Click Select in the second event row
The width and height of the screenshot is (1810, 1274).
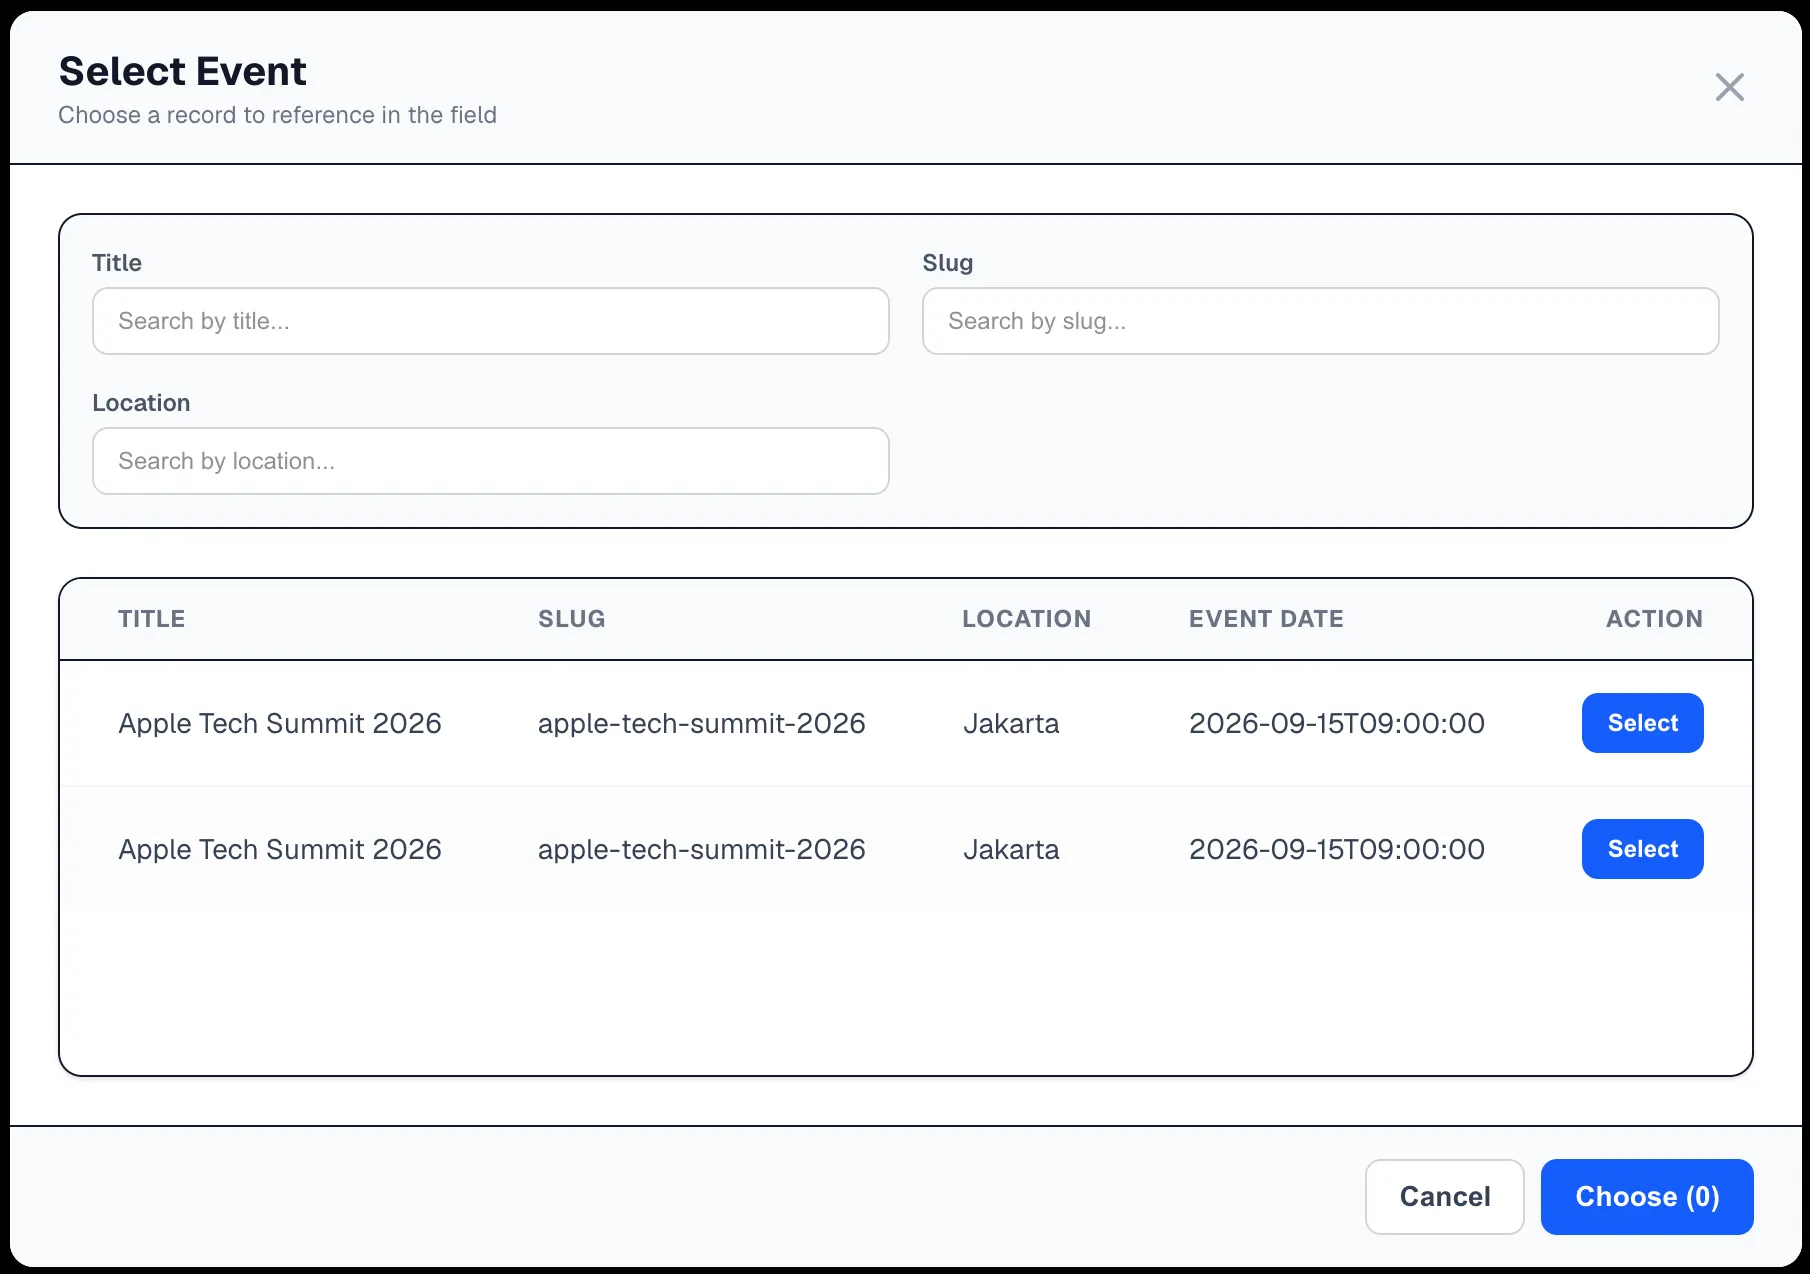point(1642,849)
